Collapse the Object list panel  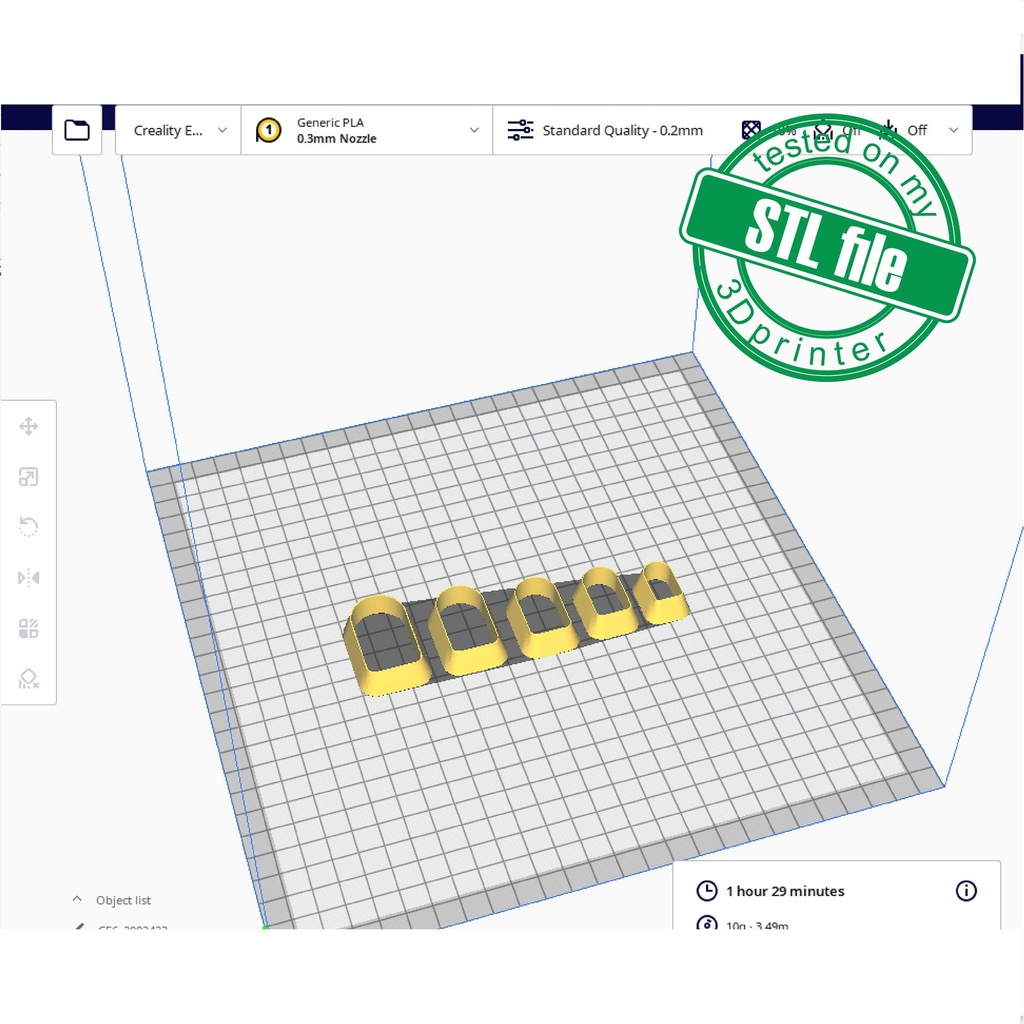tap(77, 900)
